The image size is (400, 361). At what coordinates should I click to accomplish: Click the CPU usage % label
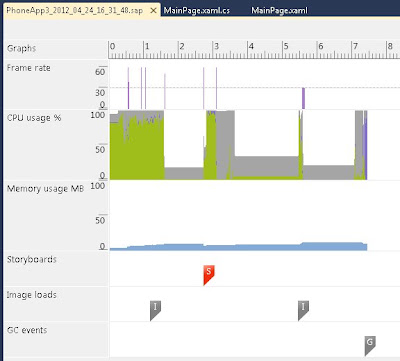pos(34,118)
